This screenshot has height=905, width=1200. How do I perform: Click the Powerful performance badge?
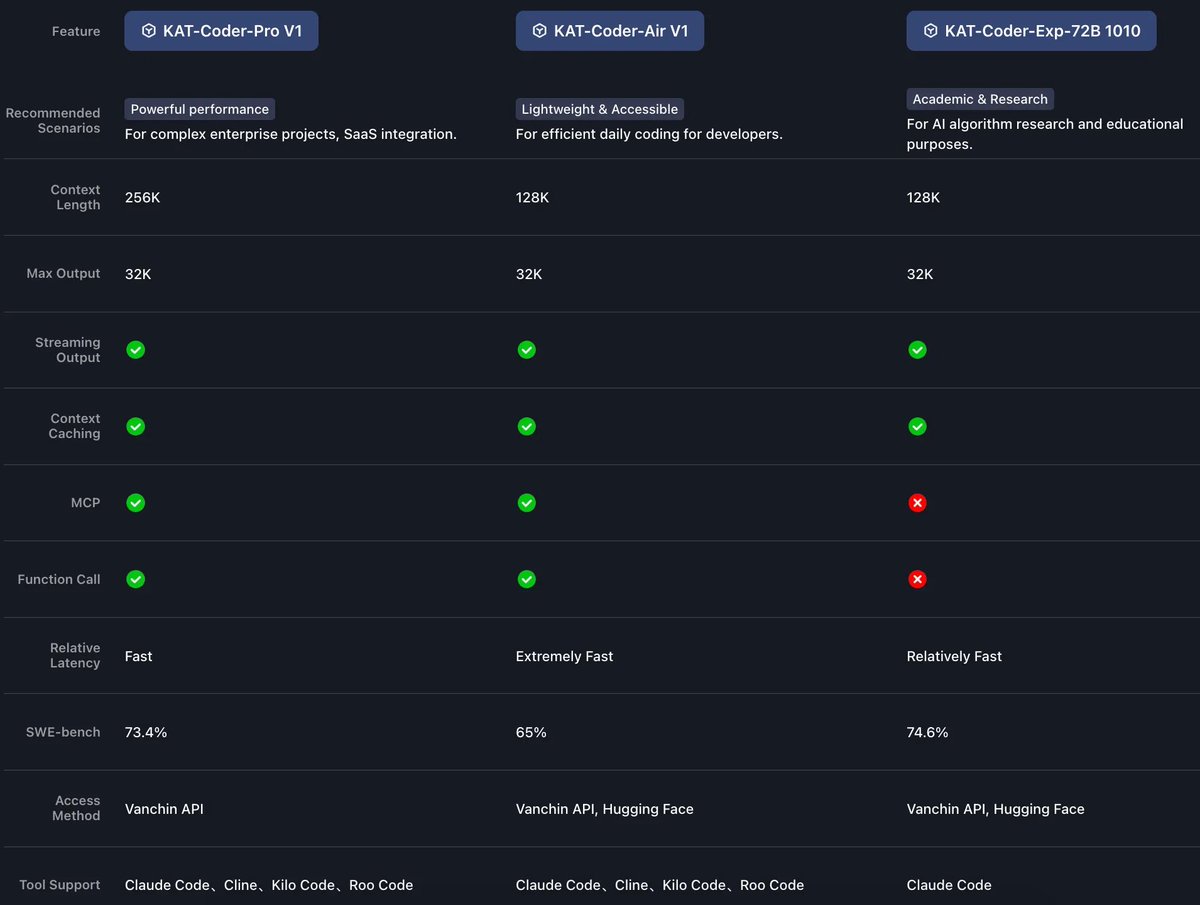199,109
